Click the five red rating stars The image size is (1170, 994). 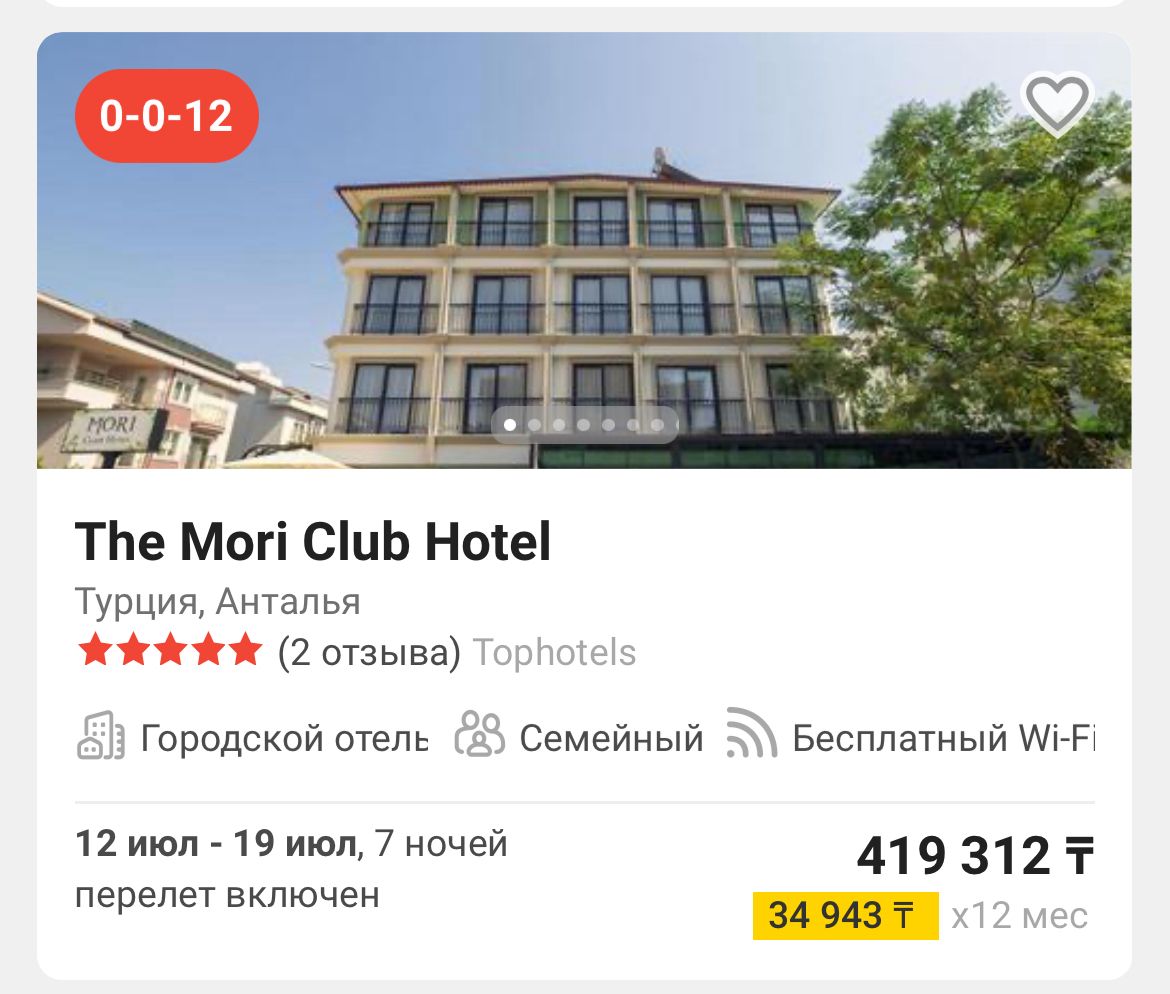point(170,650)
